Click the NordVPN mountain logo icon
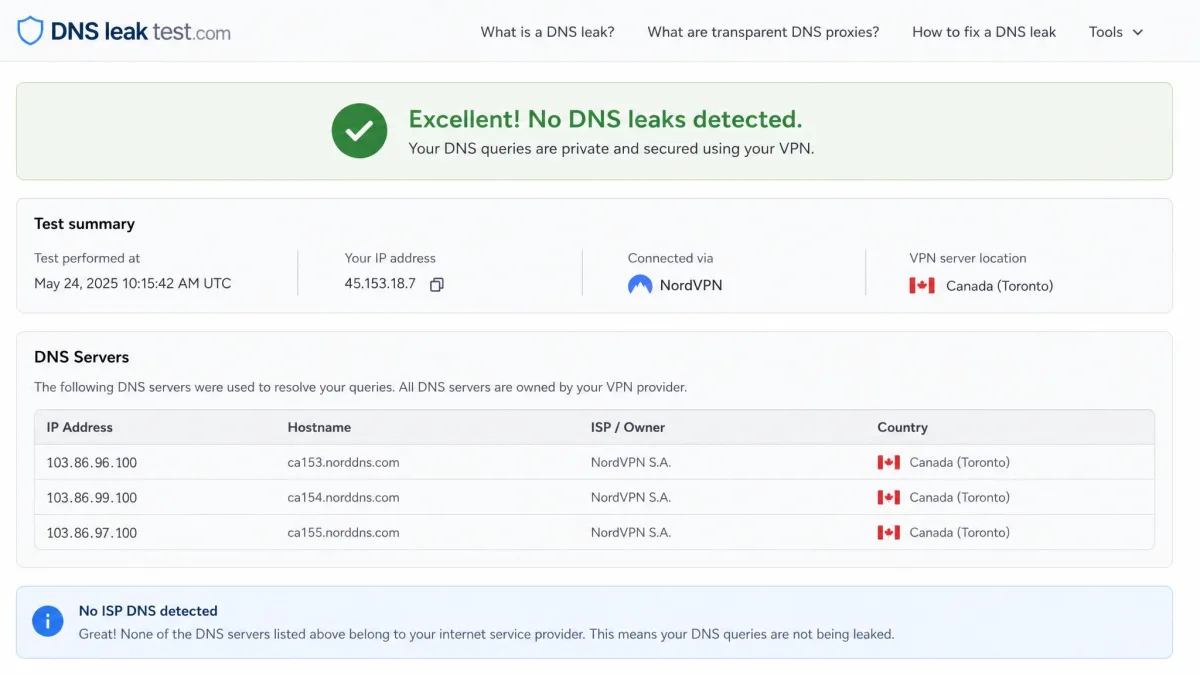 (640, 285)
